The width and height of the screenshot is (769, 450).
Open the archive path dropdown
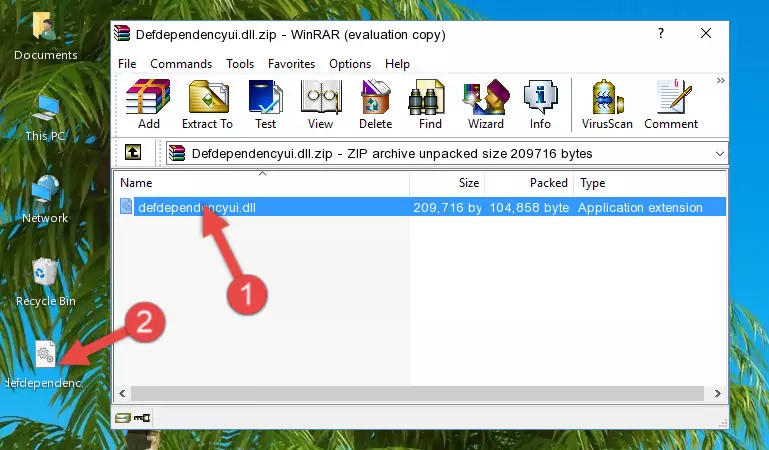click(719, 153)
